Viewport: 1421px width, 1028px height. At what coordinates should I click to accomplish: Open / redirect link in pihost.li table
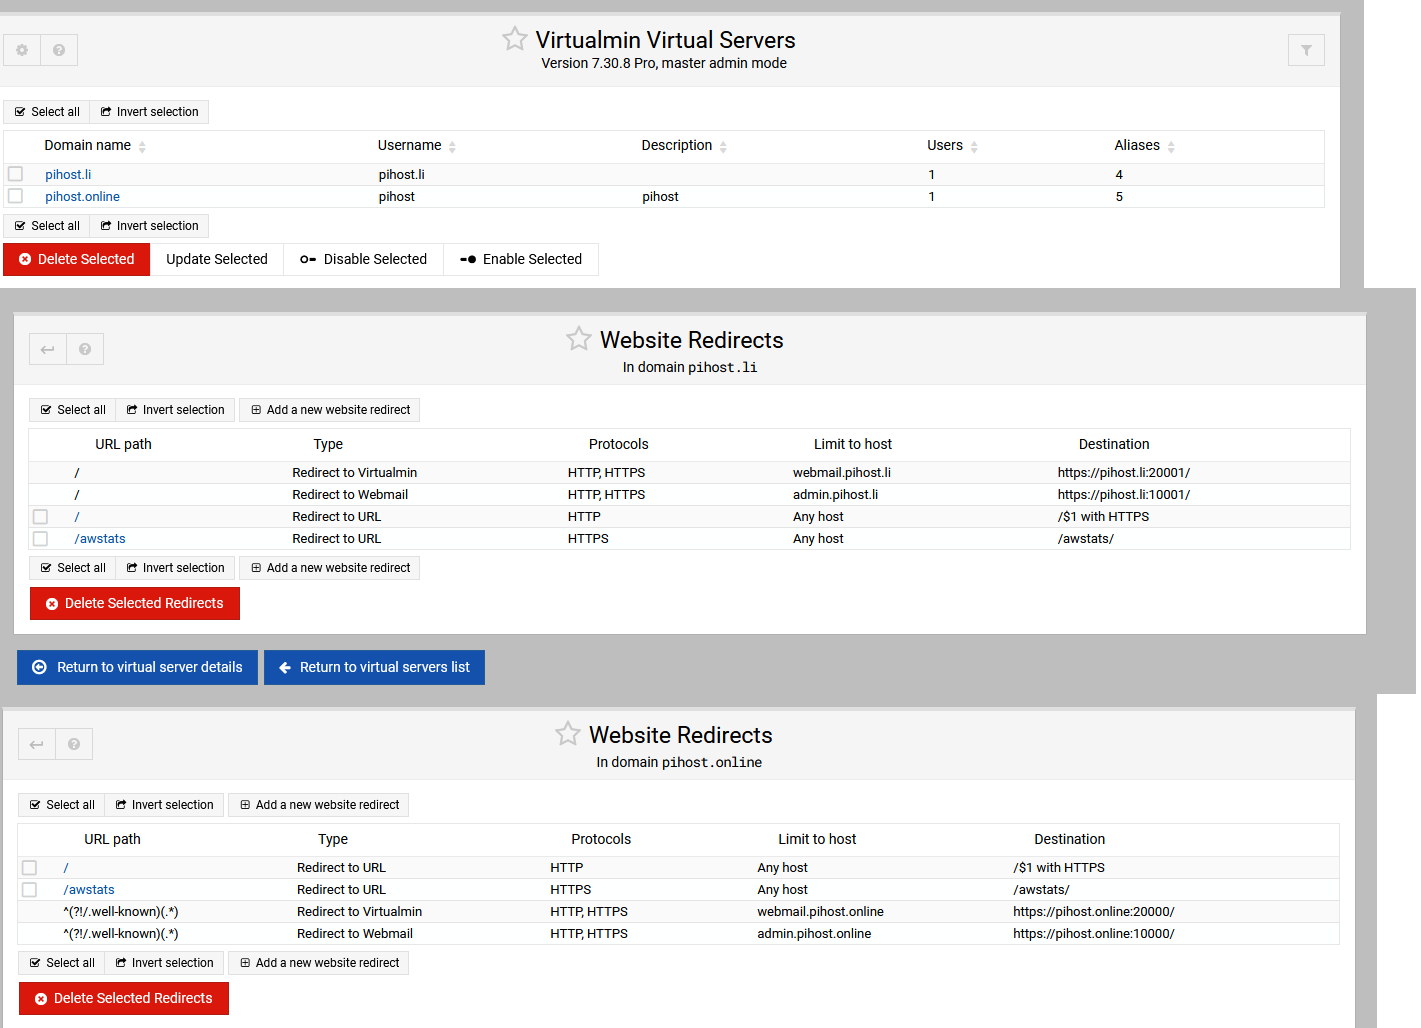(77, 517)
